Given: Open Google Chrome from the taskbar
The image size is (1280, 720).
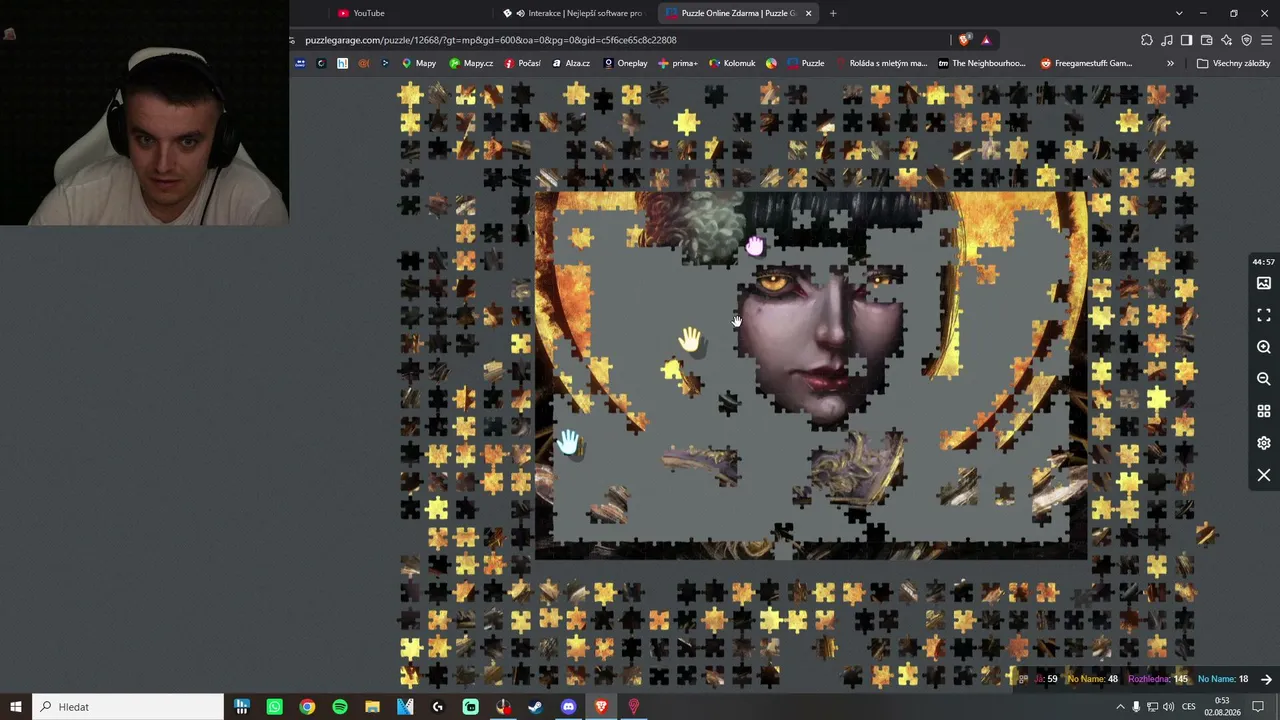Looking at the screenshot, I should point(307,707).
